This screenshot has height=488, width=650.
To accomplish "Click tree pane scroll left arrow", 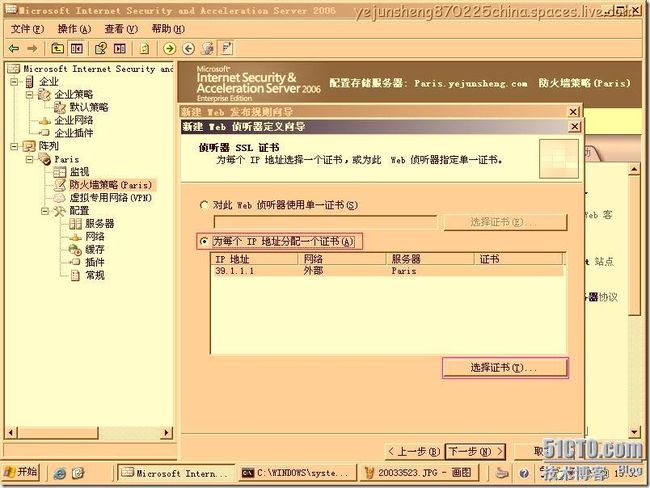I will click(x=11, y=433).
